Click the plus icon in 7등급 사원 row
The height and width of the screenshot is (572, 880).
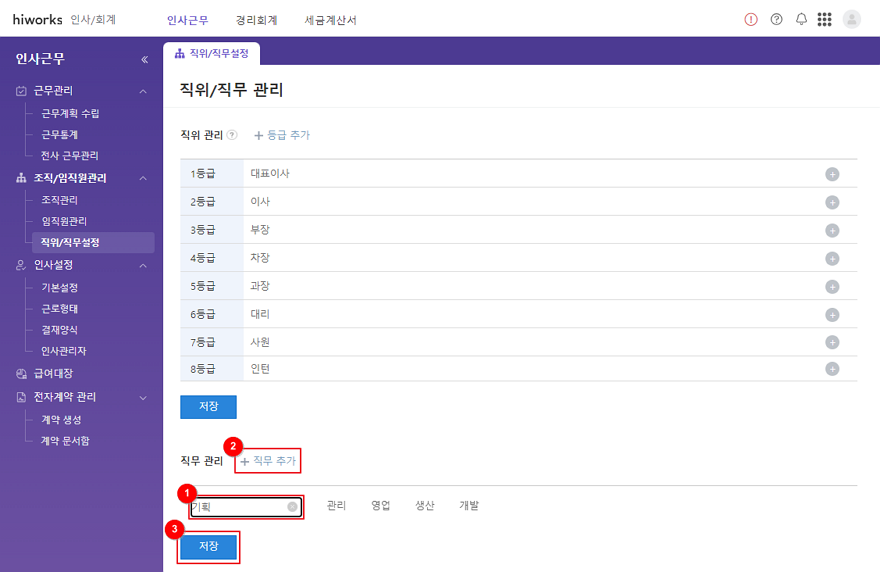[832, 342]
